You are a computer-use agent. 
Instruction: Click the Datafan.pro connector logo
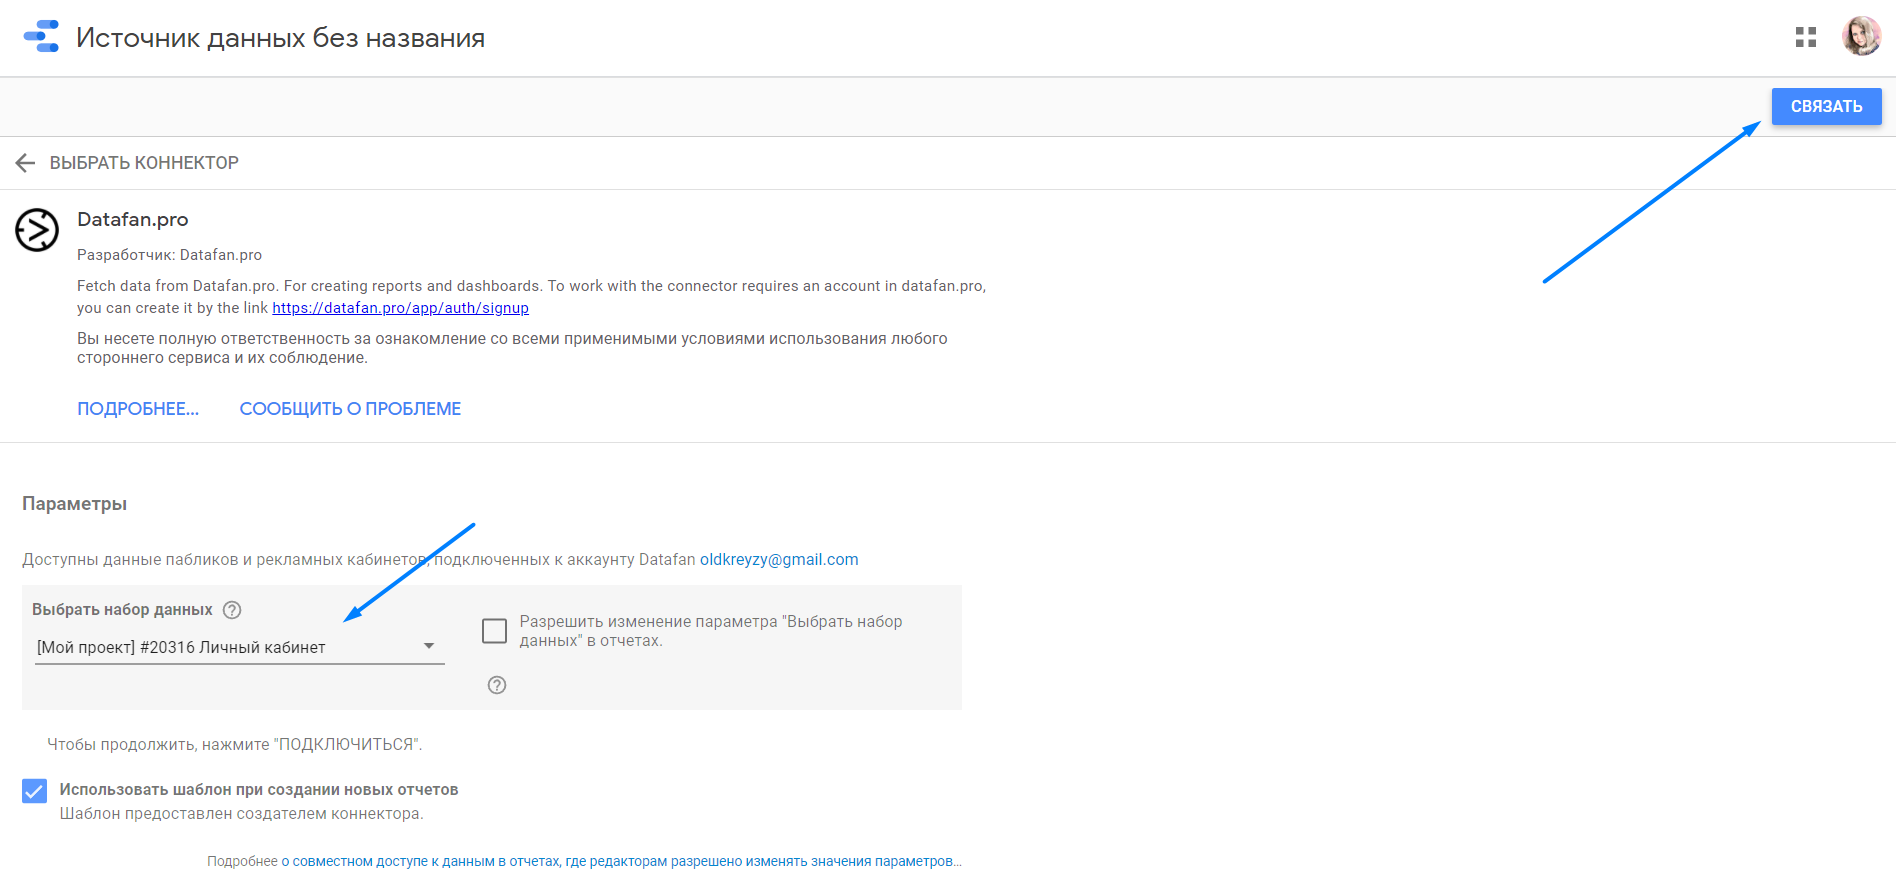click(x=37, y=230)
